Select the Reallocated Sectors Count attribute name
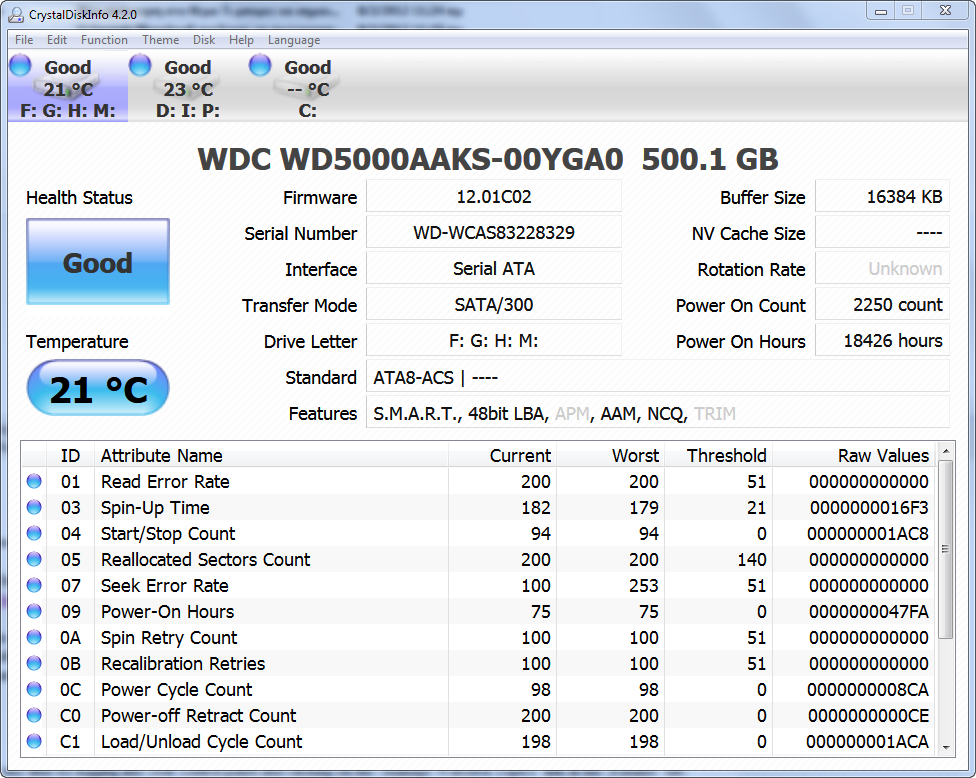 click(205, 560)
